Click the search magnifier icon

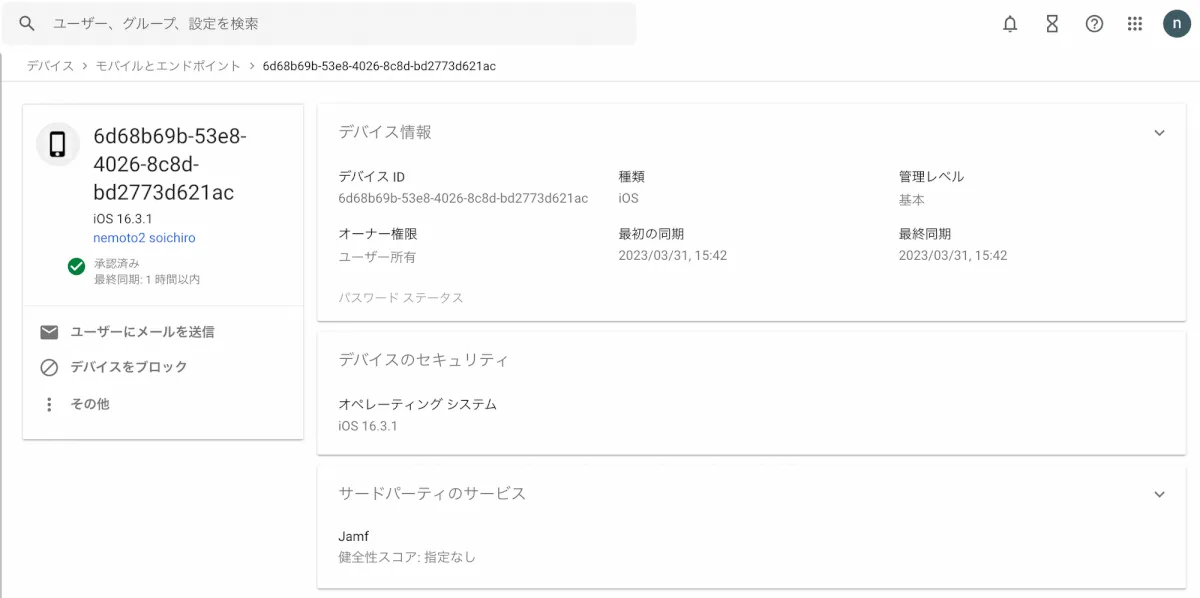tap(27, 23)
